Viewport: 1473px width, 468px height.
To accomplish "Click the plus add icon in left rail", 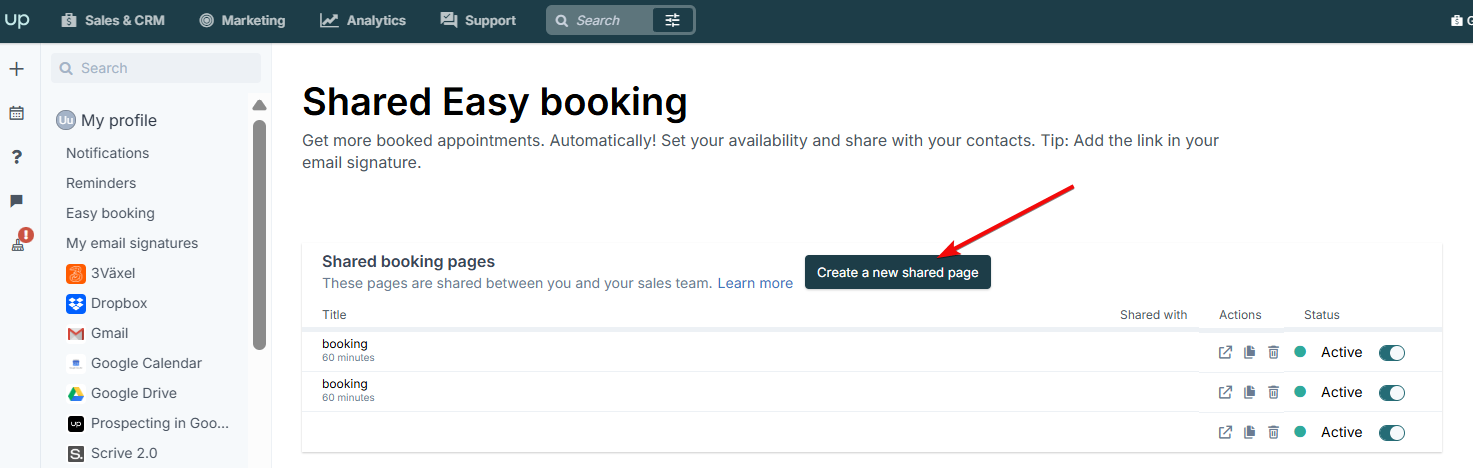I will coord(16,69).
